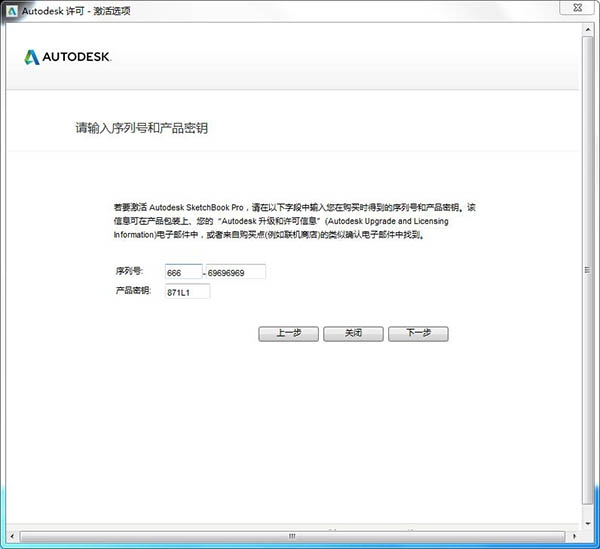600x549 pixels.
Task: Click the heading 请输入序列号和产品密钥
Action: (142, 128)
